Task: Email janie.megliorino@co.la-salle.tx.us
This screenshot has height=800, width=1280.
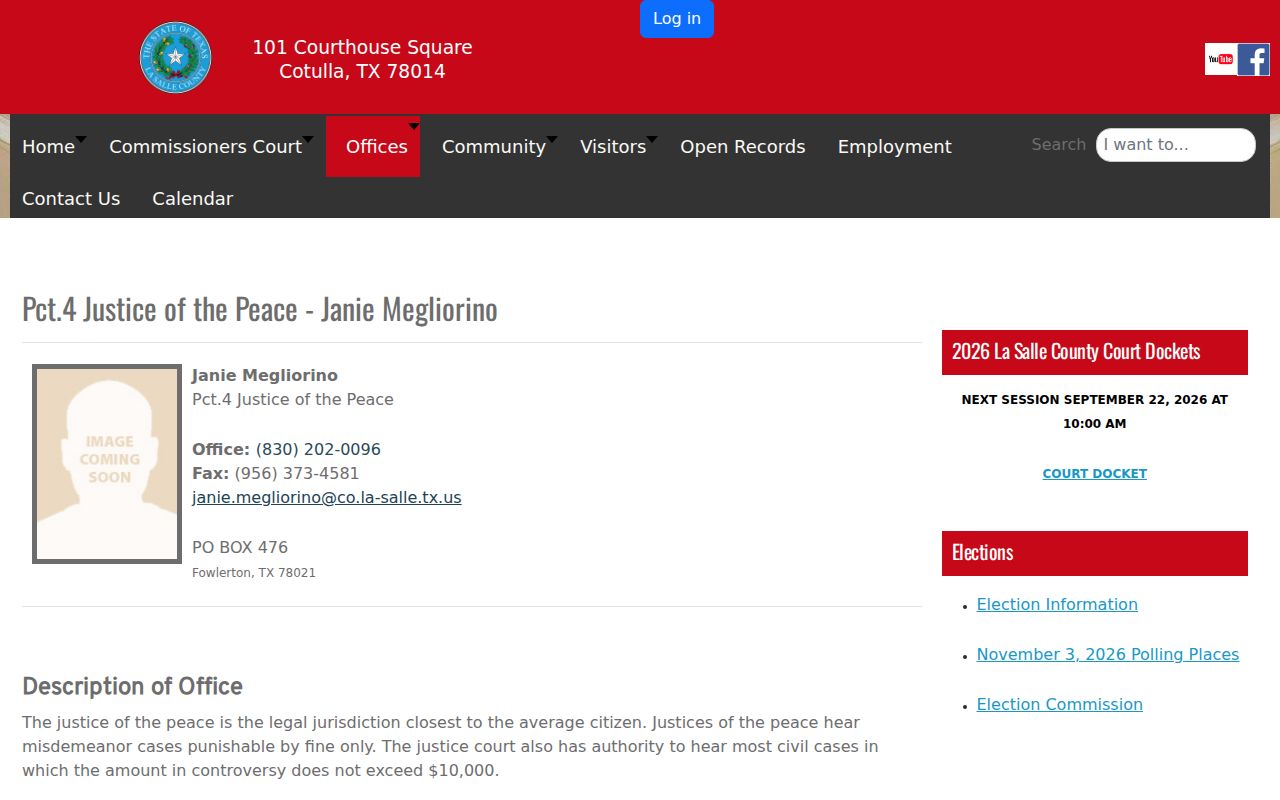Action: [326, 498]
